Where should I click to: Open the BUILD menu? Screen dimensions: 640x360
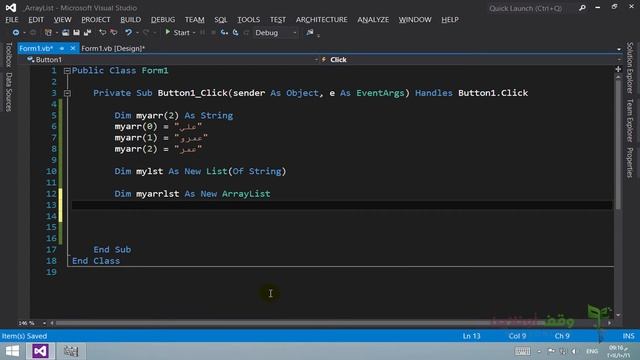coord(131,20)
